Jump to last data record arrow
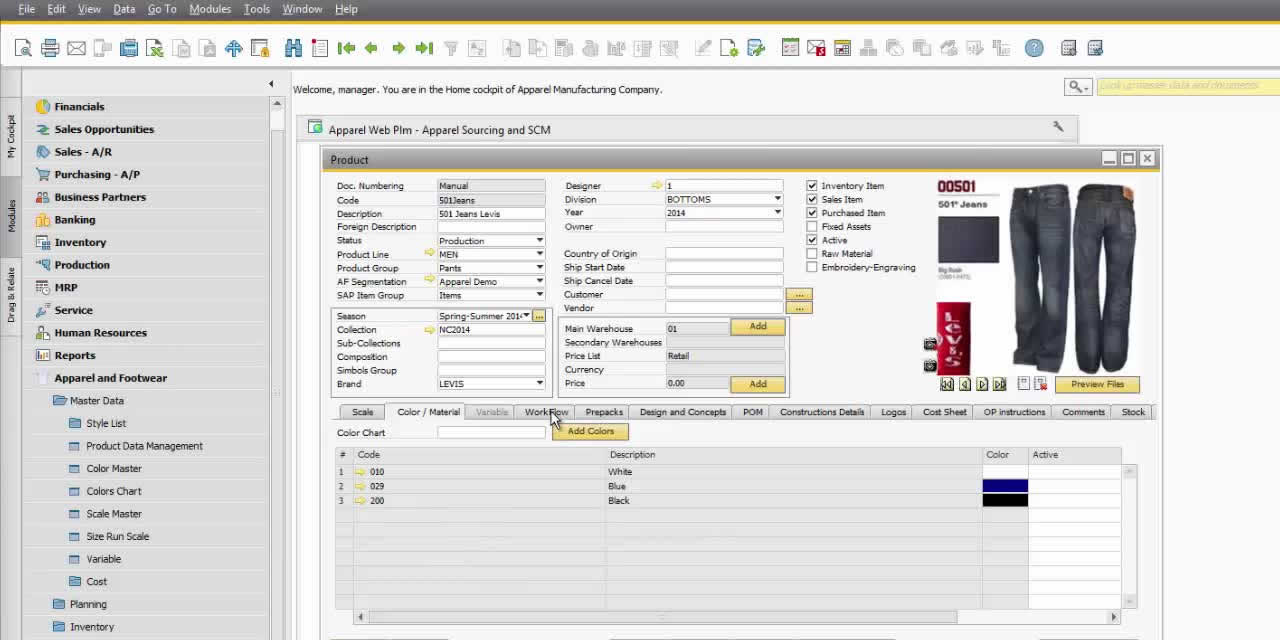 [x=424, y=48]
